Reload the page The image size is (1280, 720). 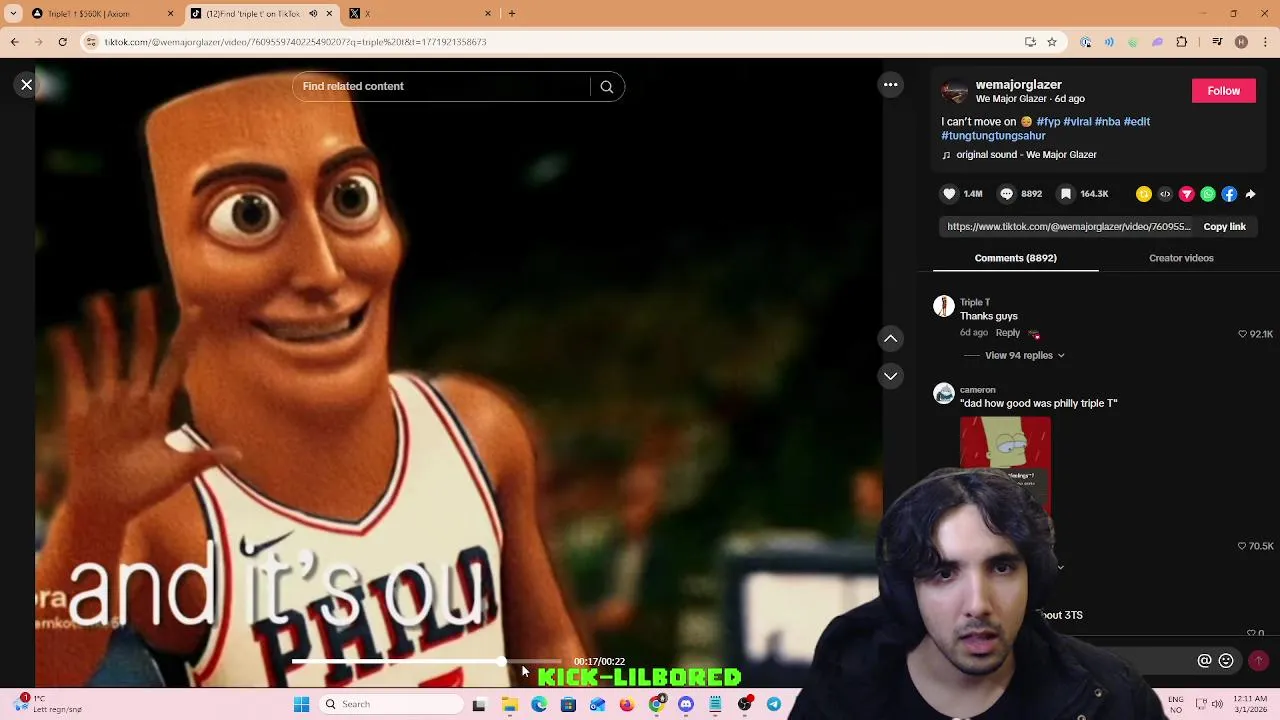tap(62, 42)
